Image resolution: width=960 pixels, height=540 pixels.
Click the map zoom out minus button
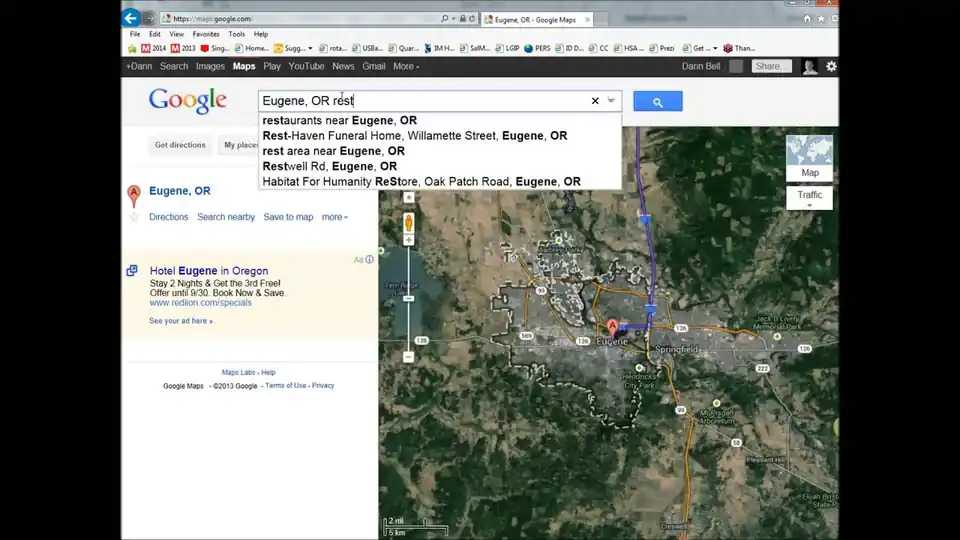click(408, 357)
